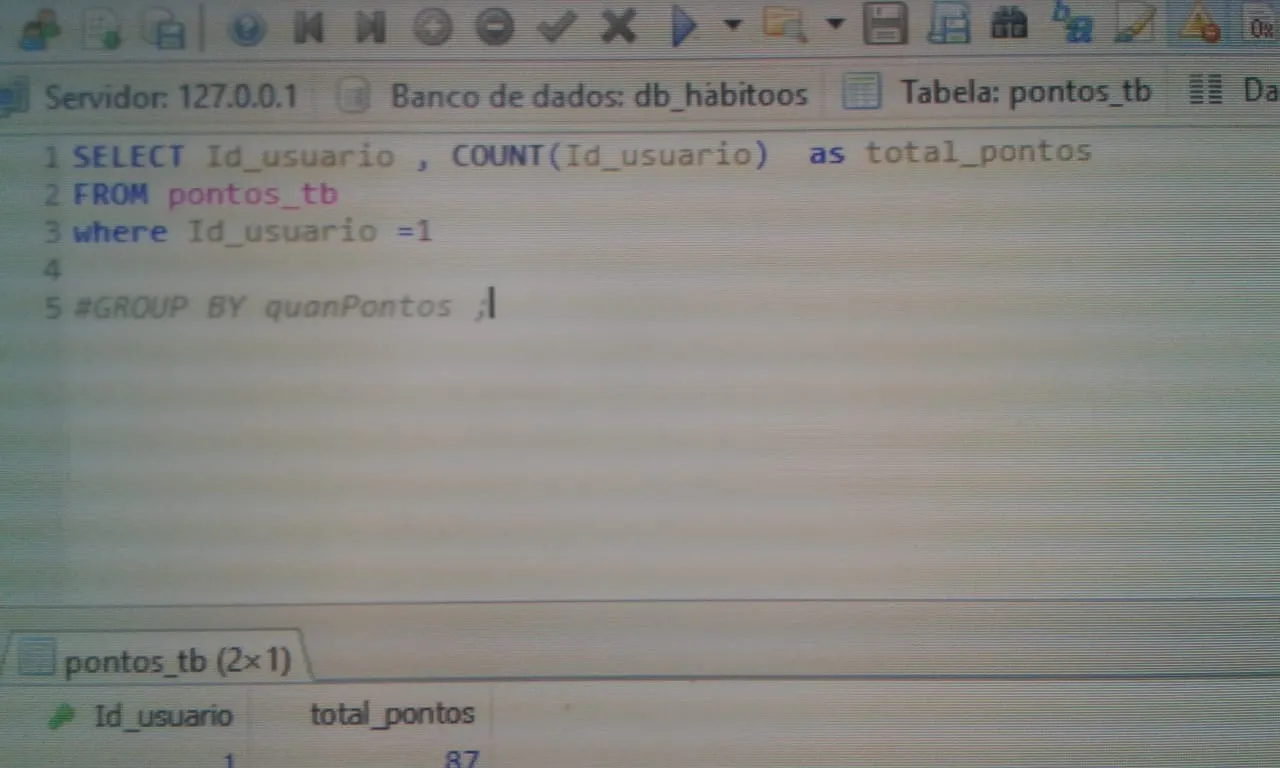Run the query with blue play button
Viewport: 1280px width, 768px height.
(684, 27)
